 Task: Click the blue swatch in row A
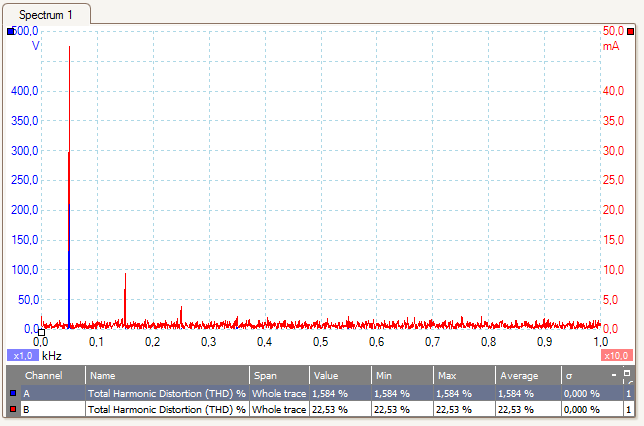[x=12, y=394]
